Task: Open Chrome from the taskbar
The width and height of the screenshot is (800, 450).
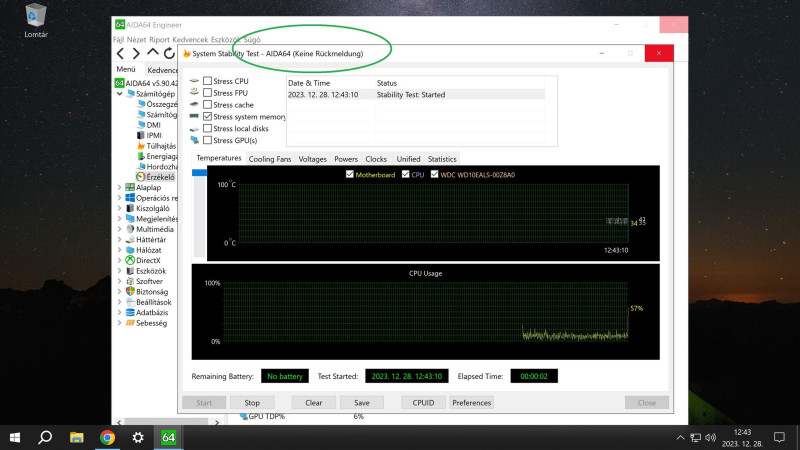Action: tap(107, 437)
